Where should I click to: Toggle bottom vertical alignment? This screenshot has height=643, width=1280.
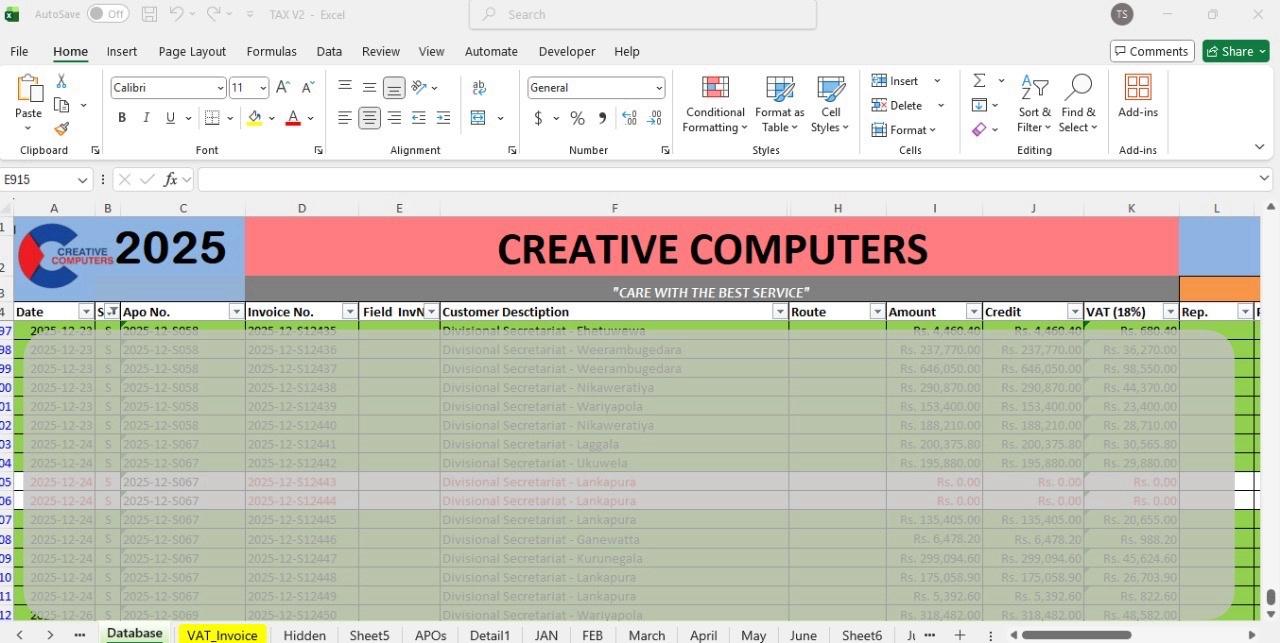(x=394, y=88)
